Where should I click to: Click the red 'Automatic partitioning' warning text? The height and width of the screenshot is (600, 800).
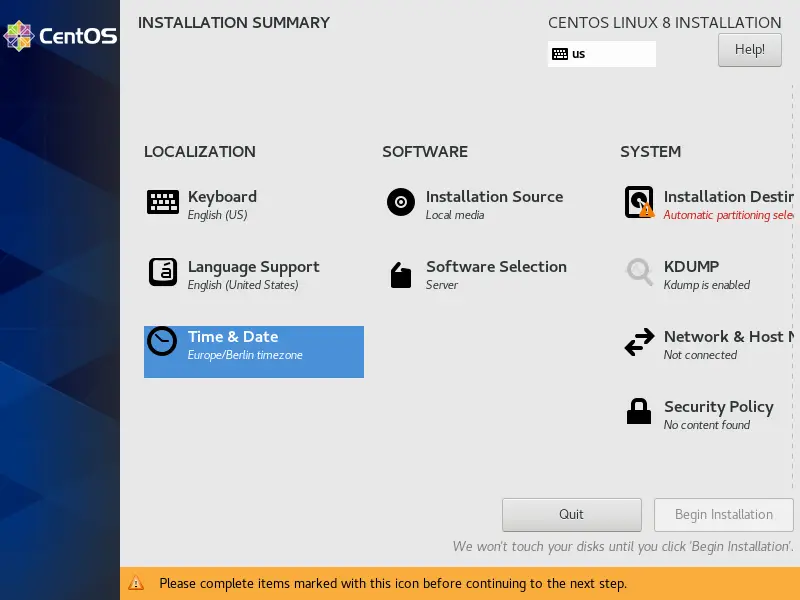729,215
